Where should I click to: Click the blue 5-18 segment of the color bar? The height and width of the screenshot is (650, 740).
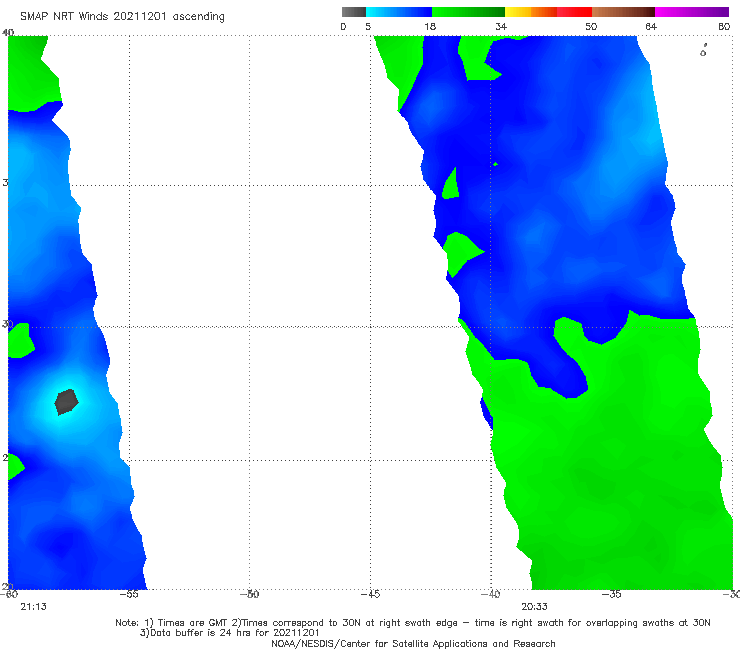(399, 12)
